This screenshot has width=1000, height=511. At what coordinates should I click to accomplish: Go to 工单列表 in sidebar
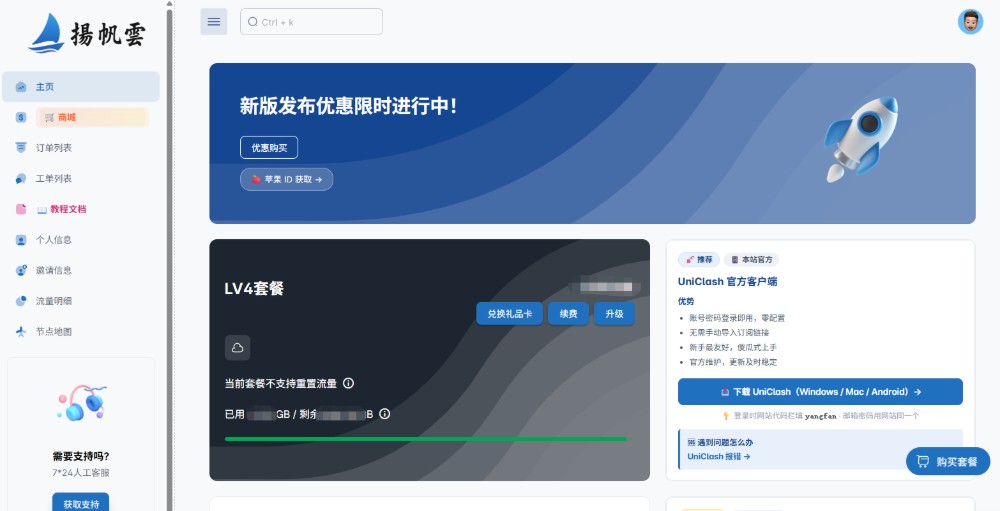click(80, 179)
